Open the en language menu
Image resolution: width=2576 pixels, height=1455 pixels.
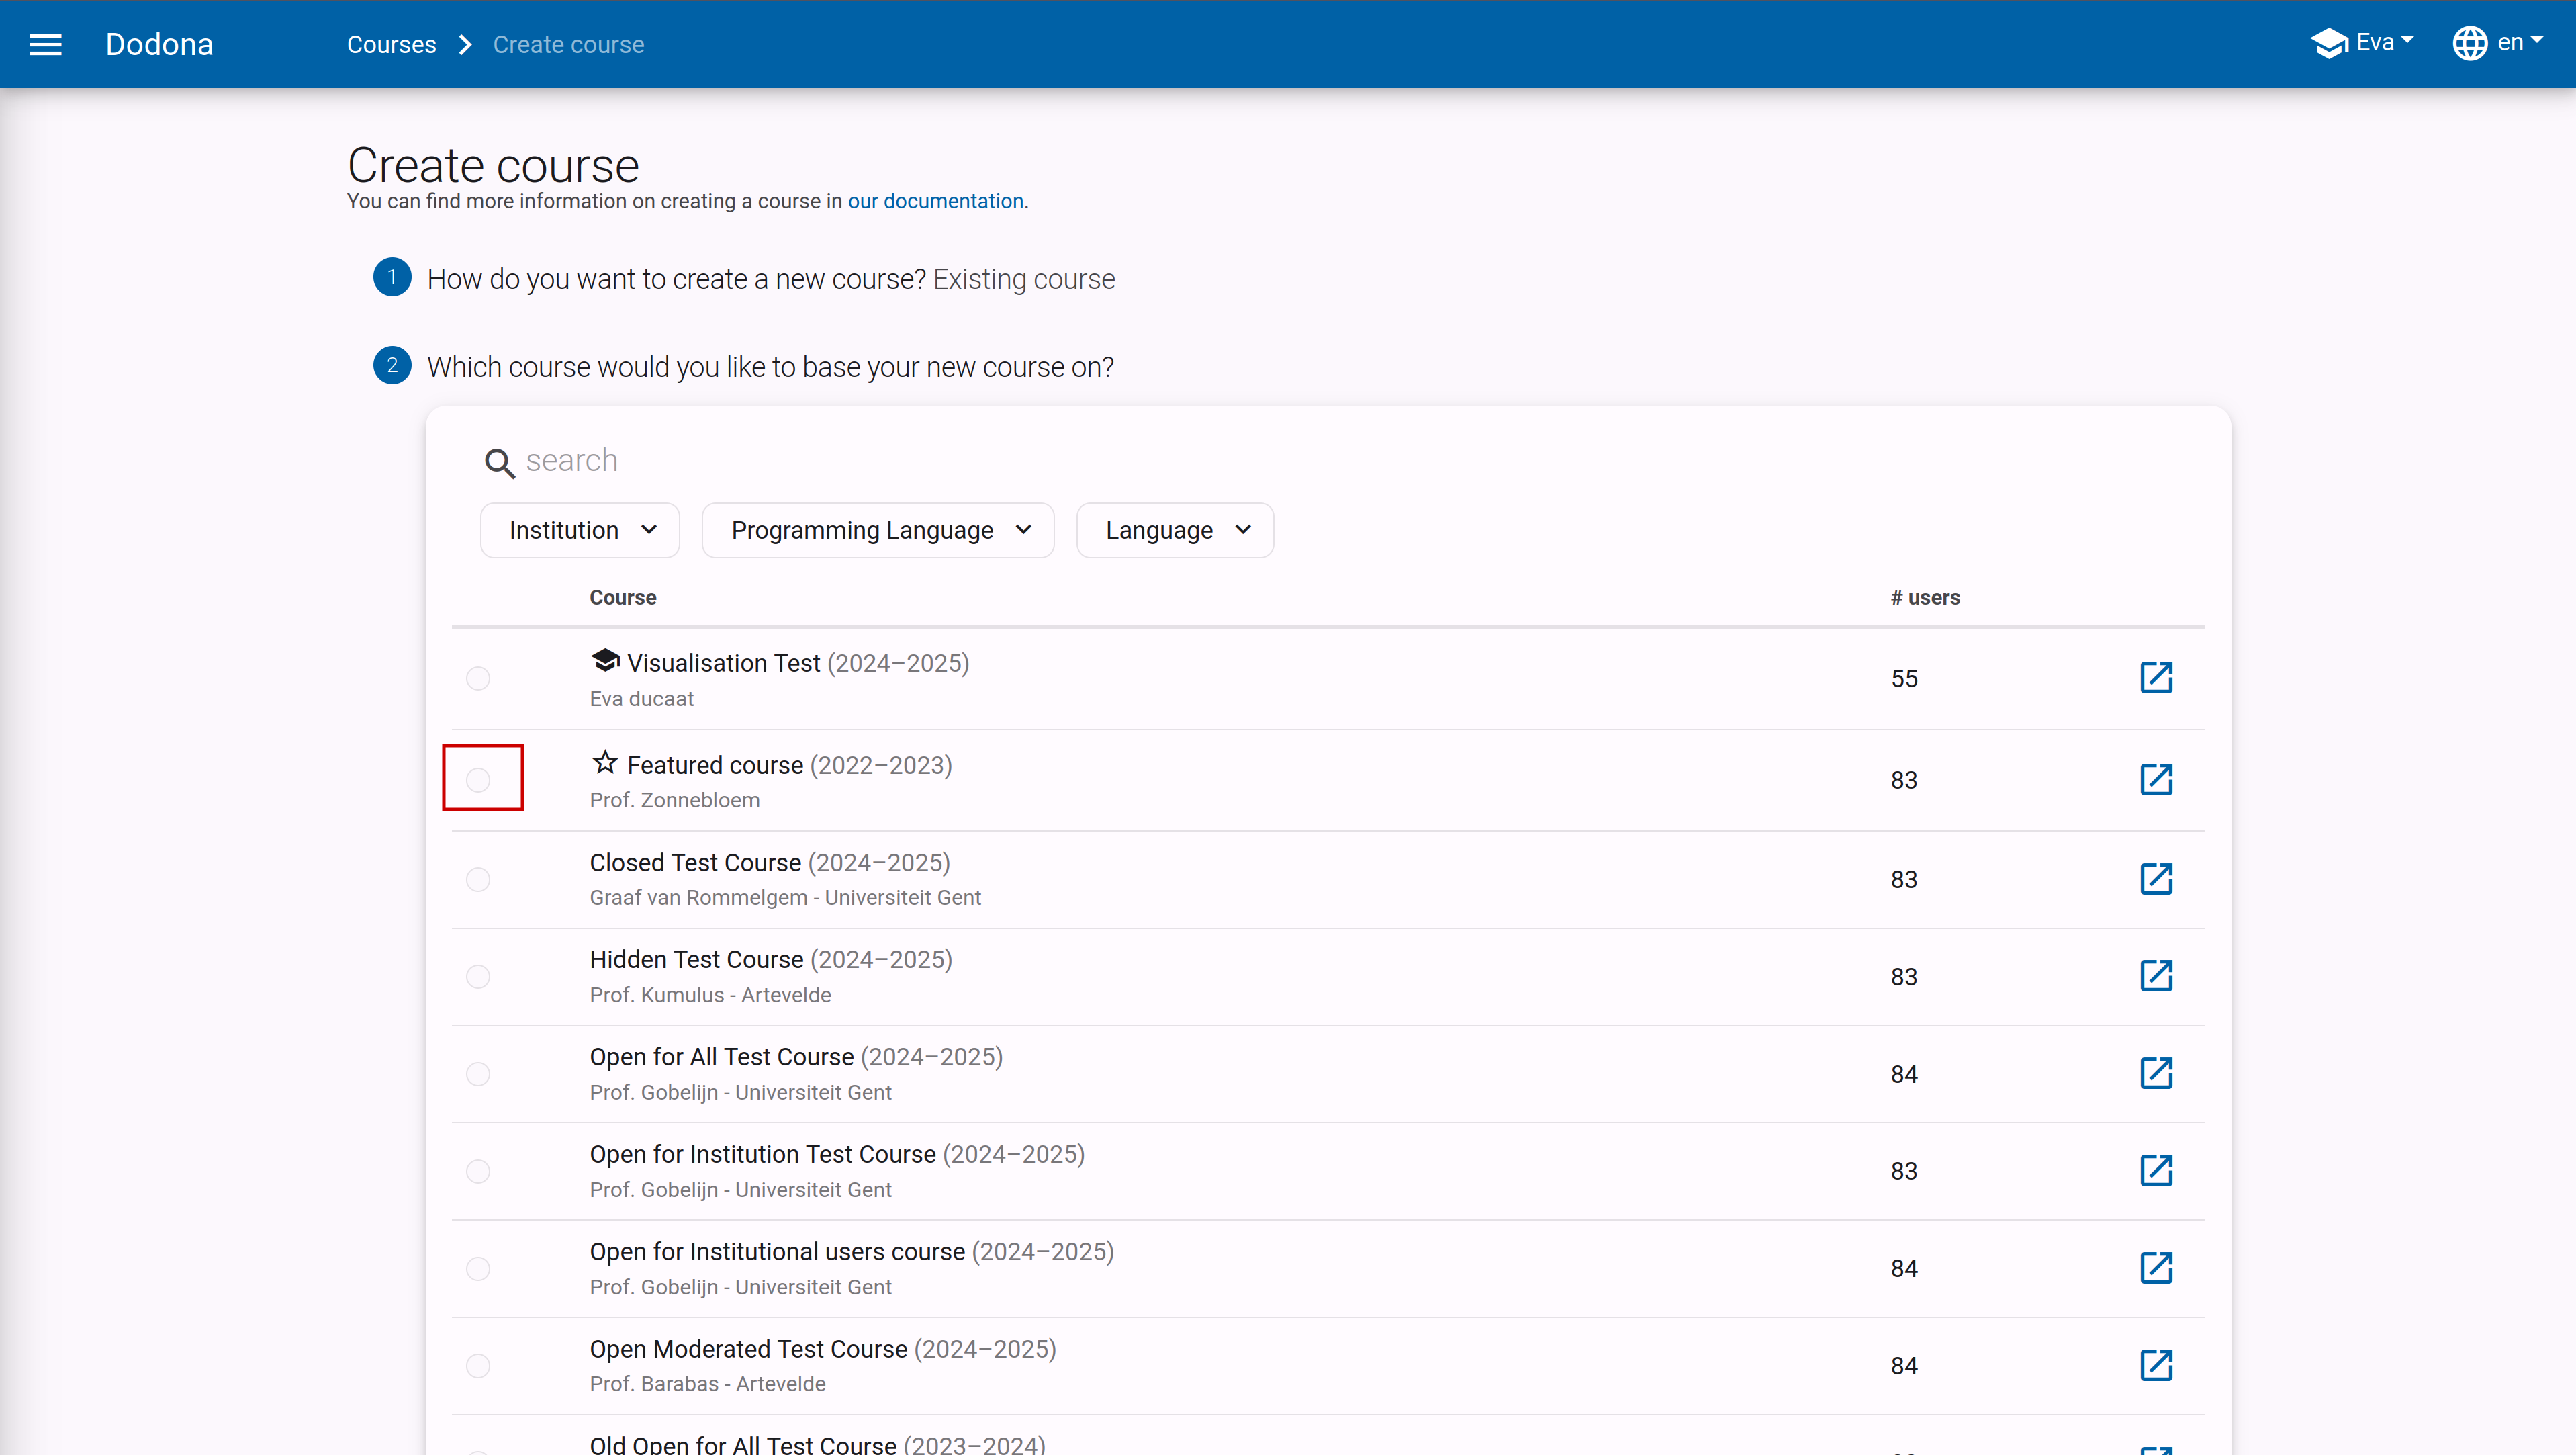(2497, 43)
